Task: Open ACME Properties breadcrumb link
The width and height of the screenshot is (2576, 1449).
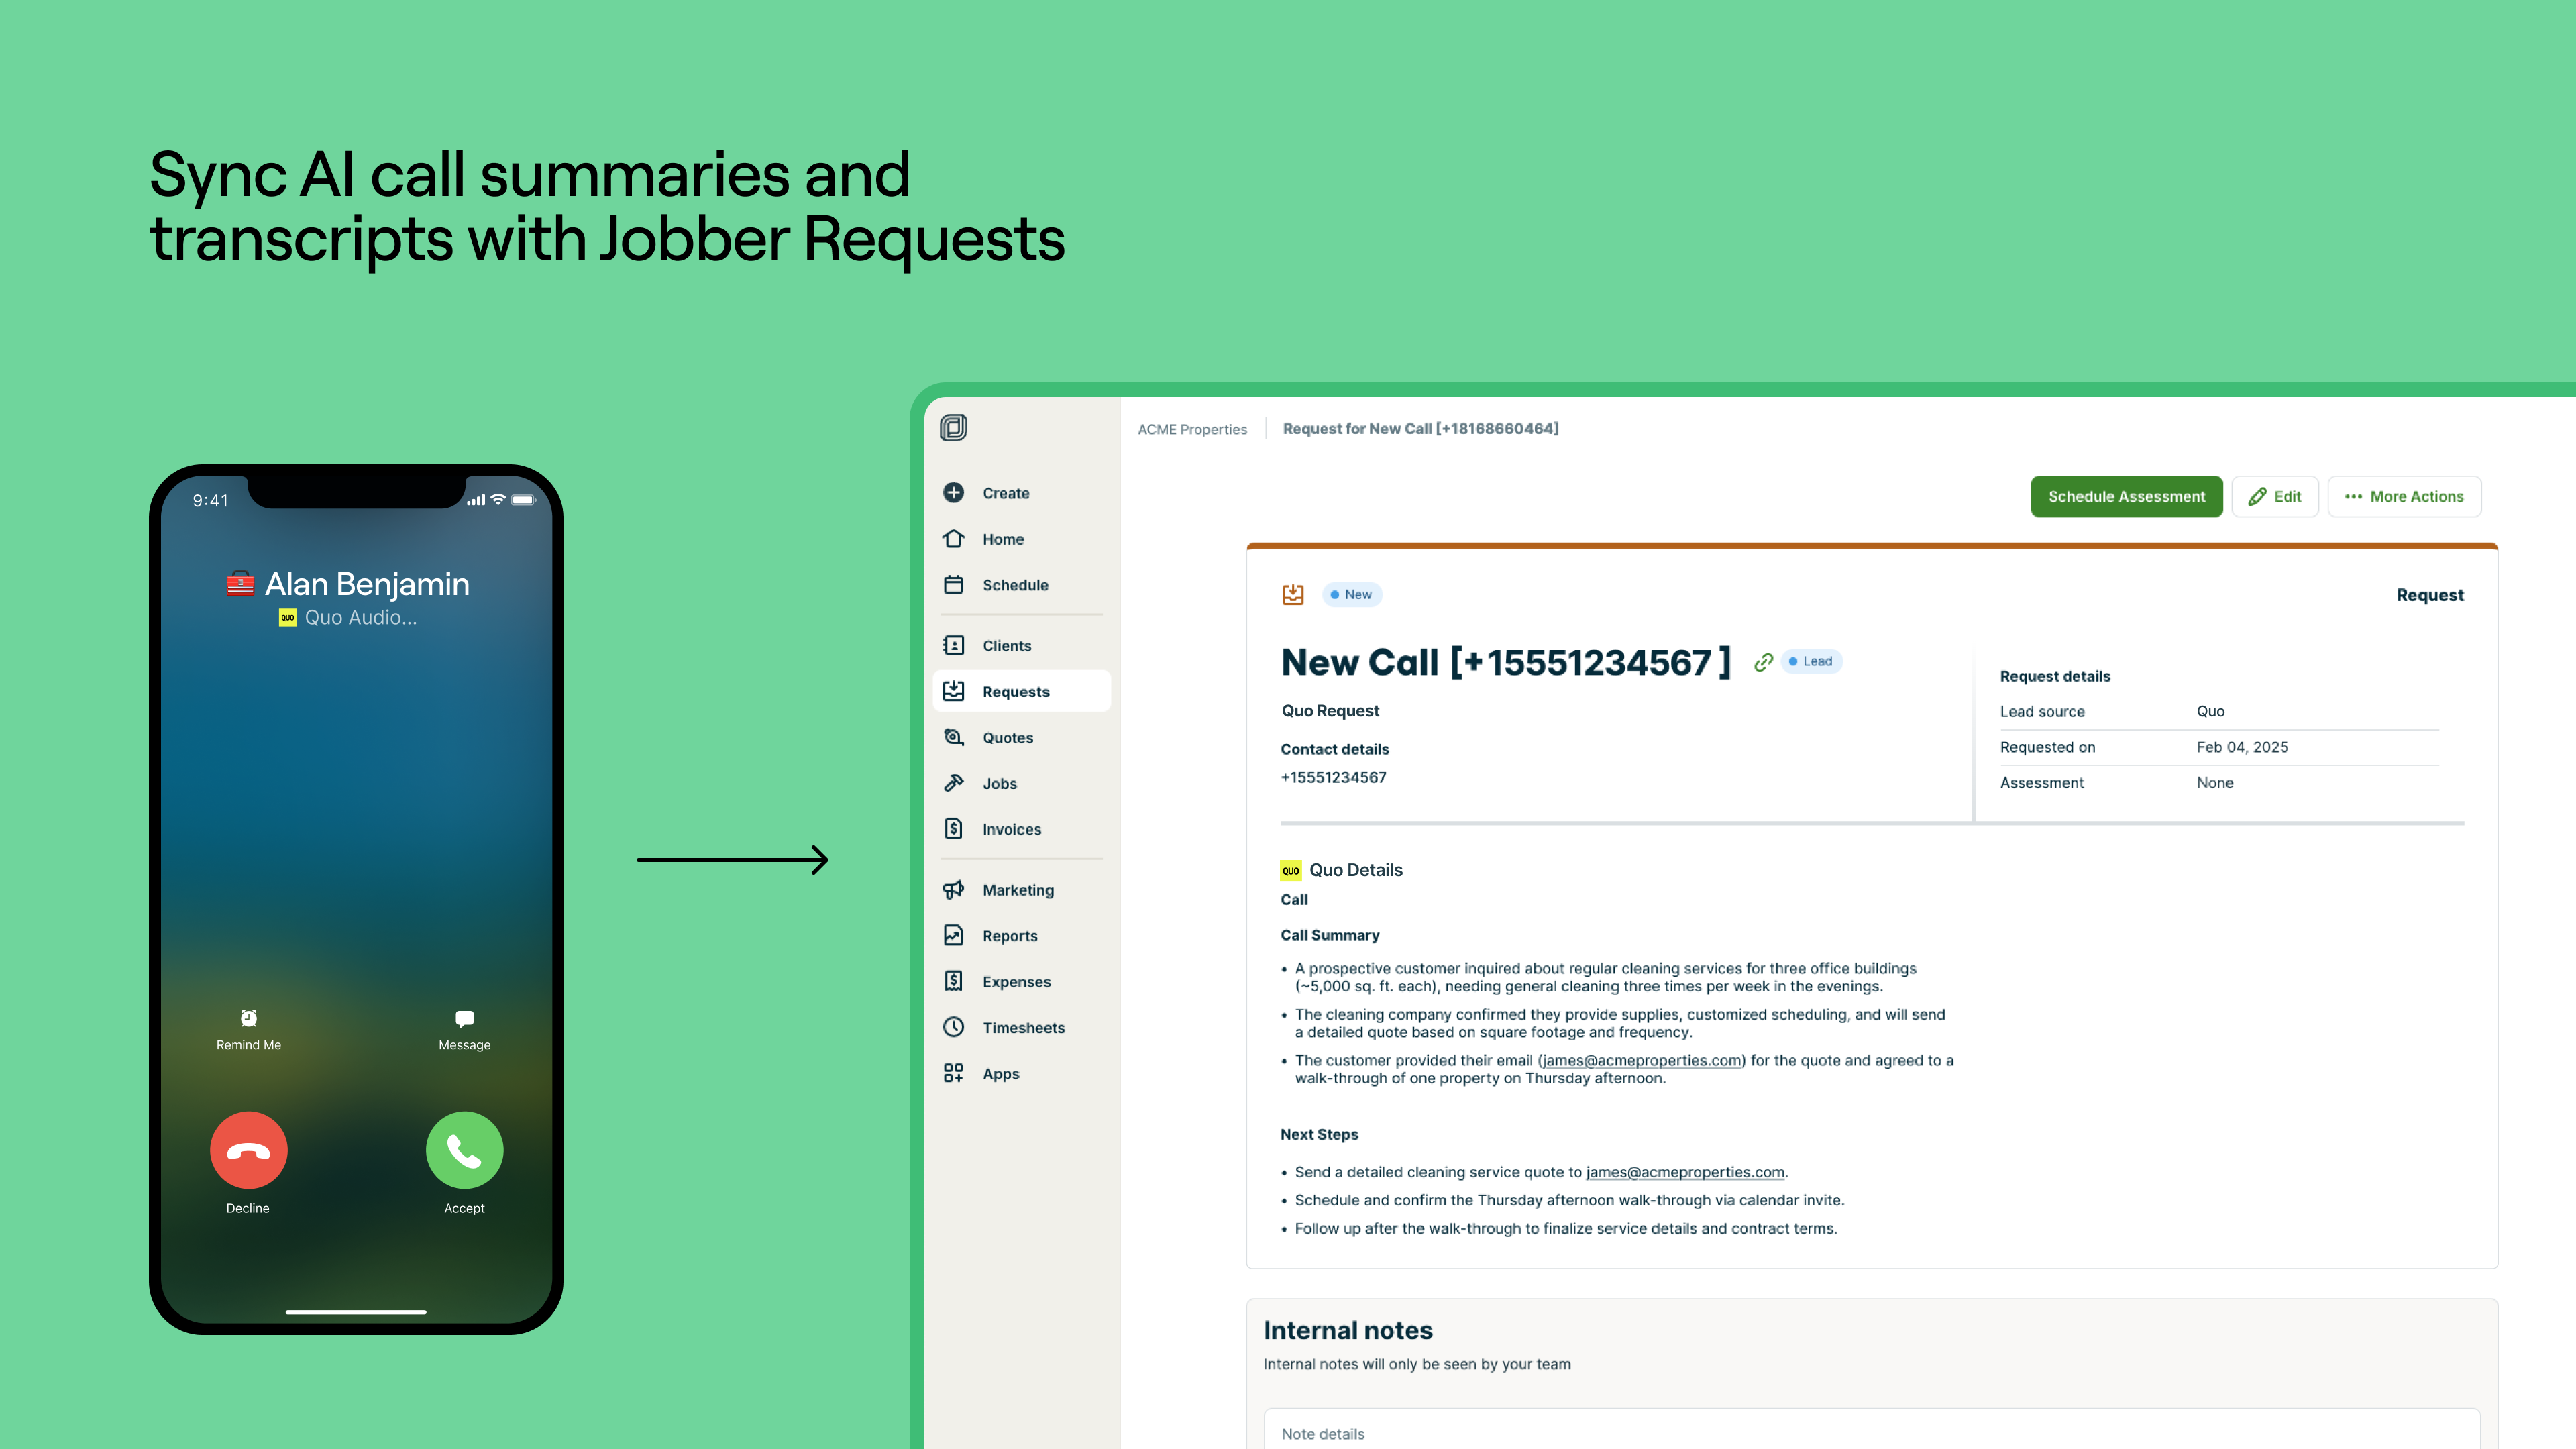Action: 1192,429
